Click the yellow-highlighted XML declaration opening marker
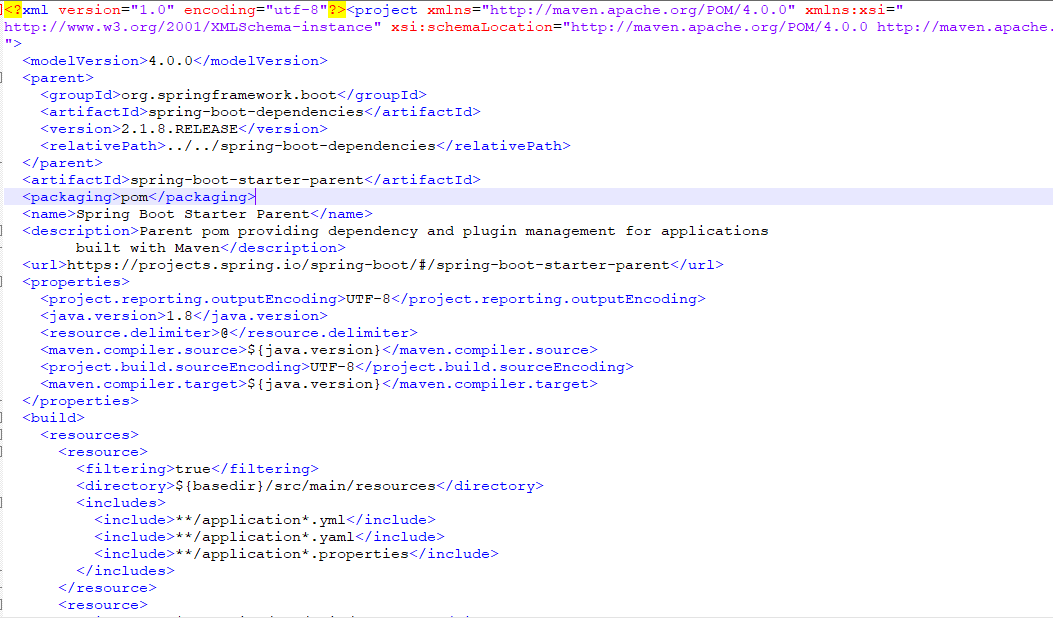The image size is (1053, 618). [13, 10]
